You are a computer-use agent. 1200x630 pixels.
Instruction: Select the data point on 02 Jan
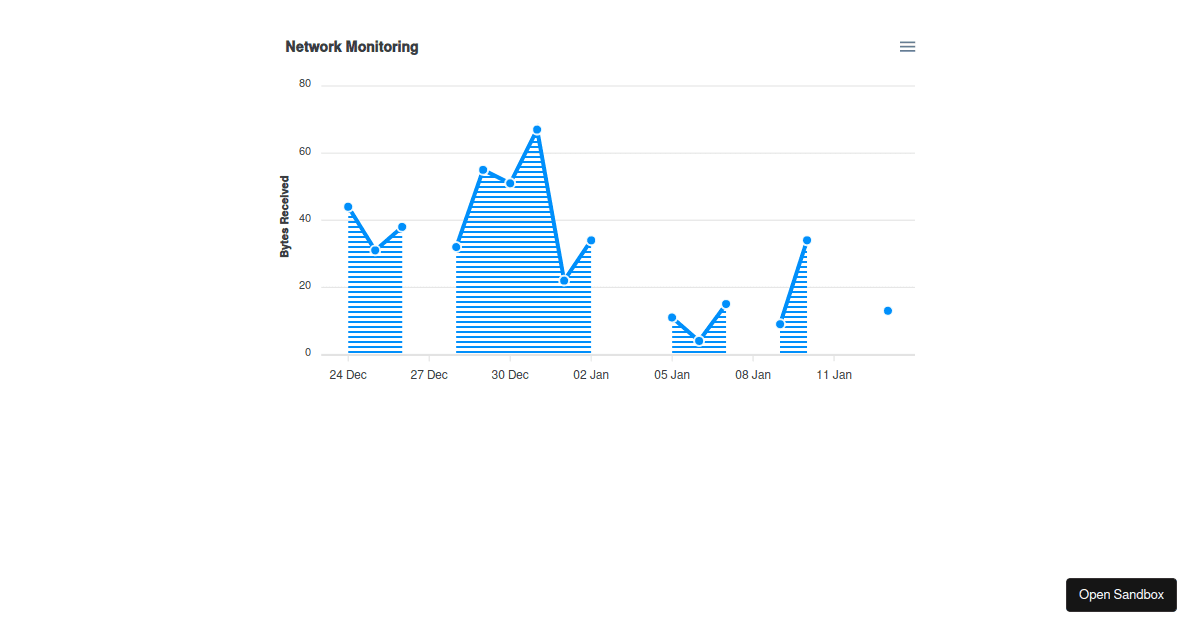pyautogui.click(x=591, y=240)
